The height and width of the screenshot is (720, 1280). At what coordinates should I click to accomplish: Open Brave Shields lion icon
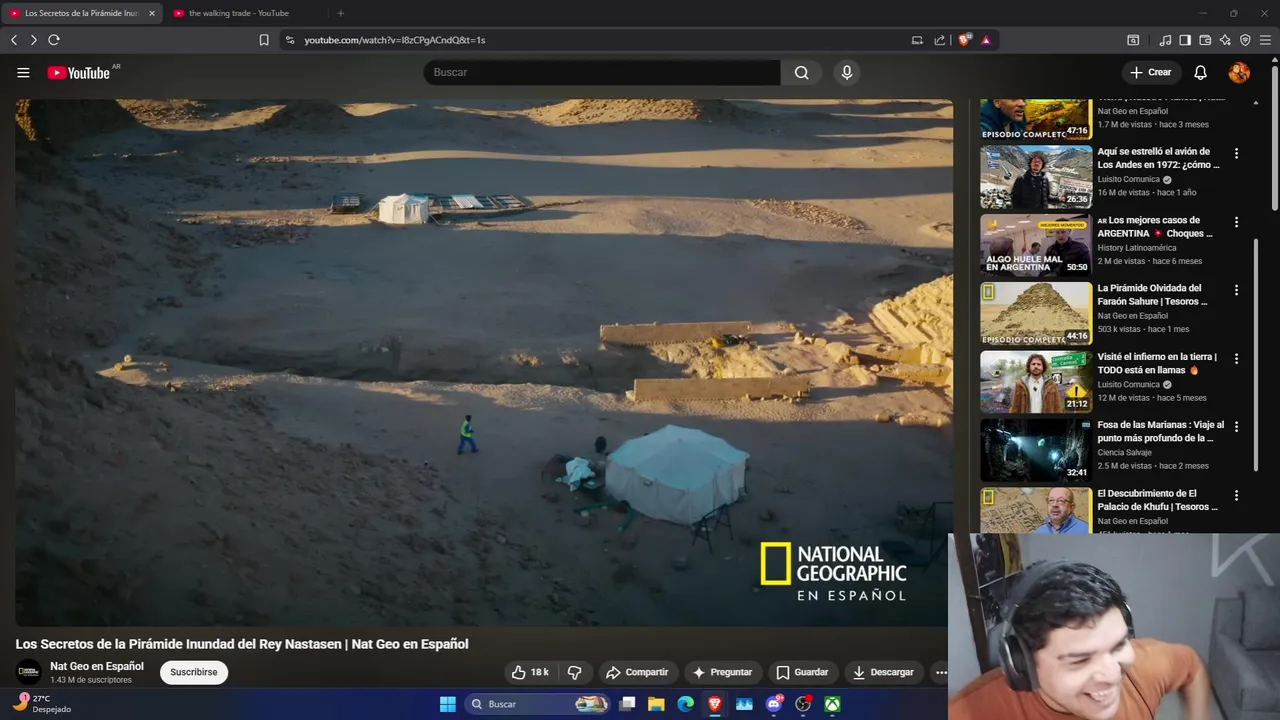point(964,40)
